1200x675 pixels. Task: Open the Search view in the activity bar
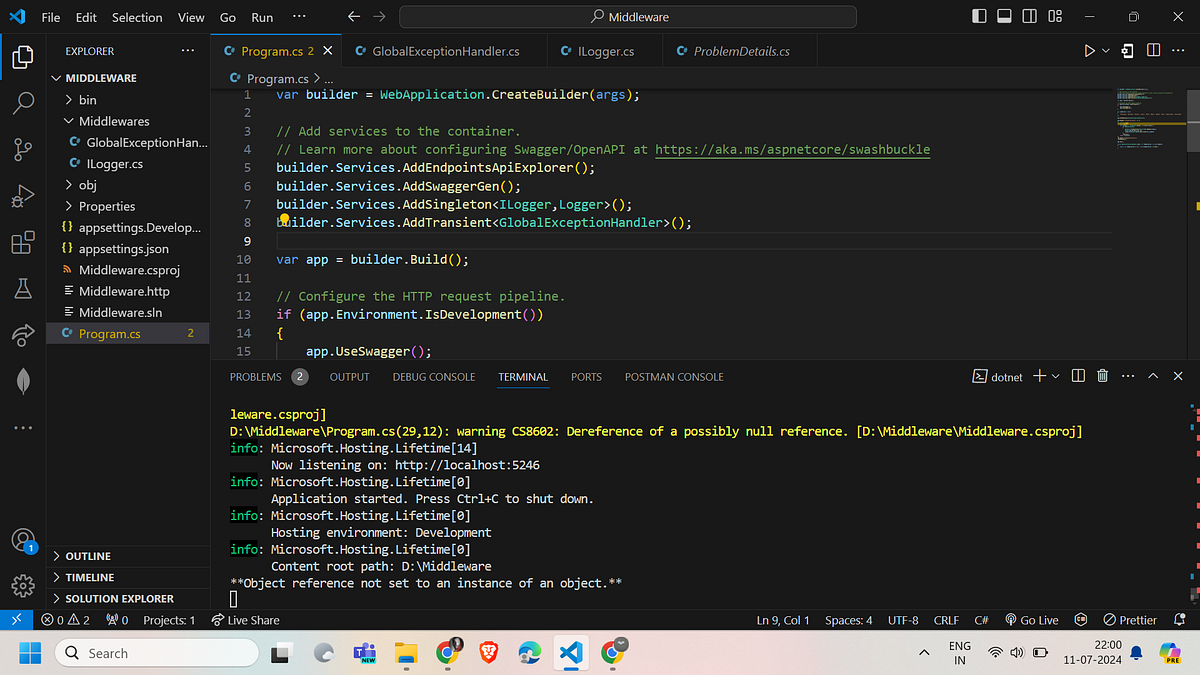[x=22, y=103]
